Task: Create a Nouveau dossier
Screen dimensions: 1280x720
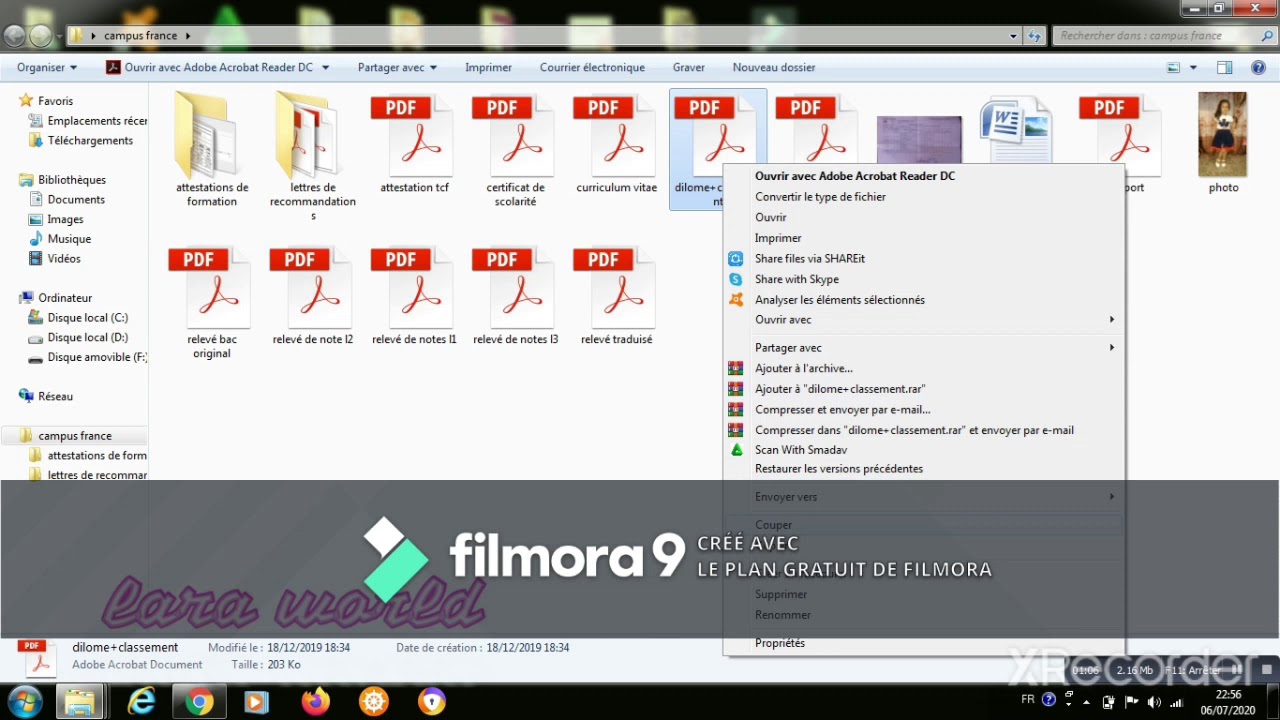Action: pyautogui.click(x=774, y=68)
